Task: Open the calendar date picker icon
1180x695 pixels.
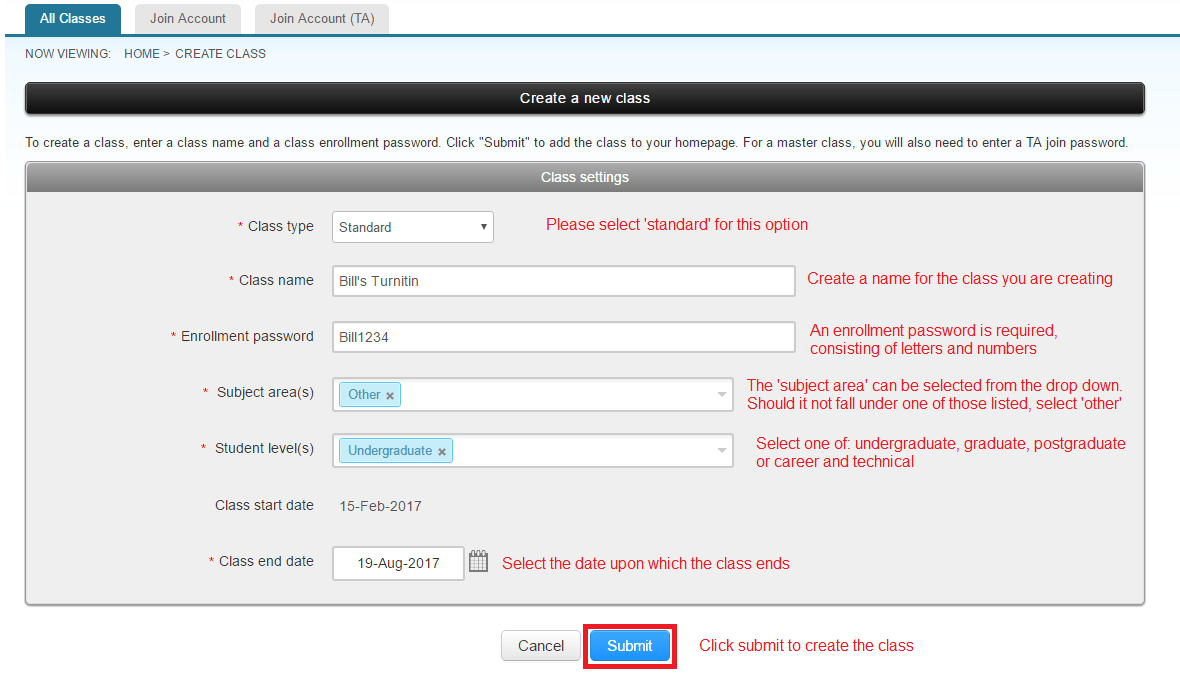Action: tap(478, 561)
